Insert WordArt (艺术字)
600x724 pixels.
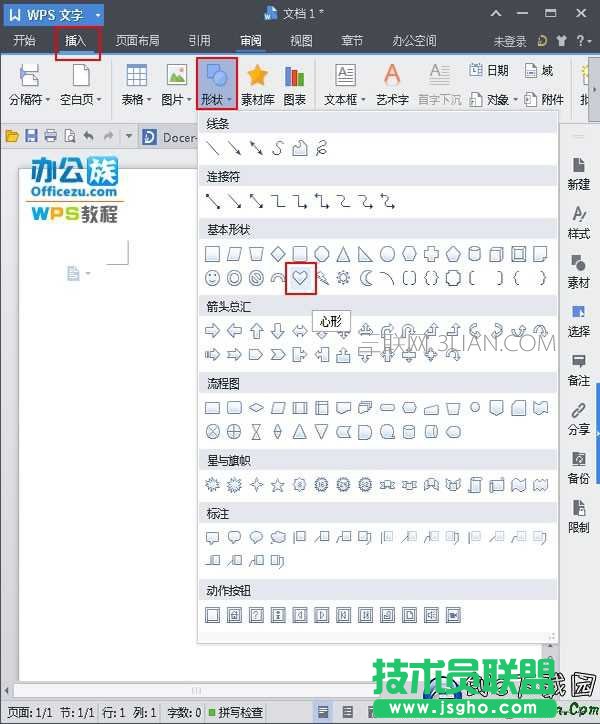click(x=392, y=84)
